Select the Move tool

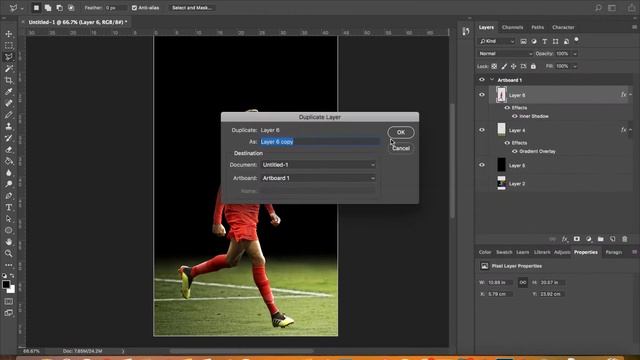point(9,34)
